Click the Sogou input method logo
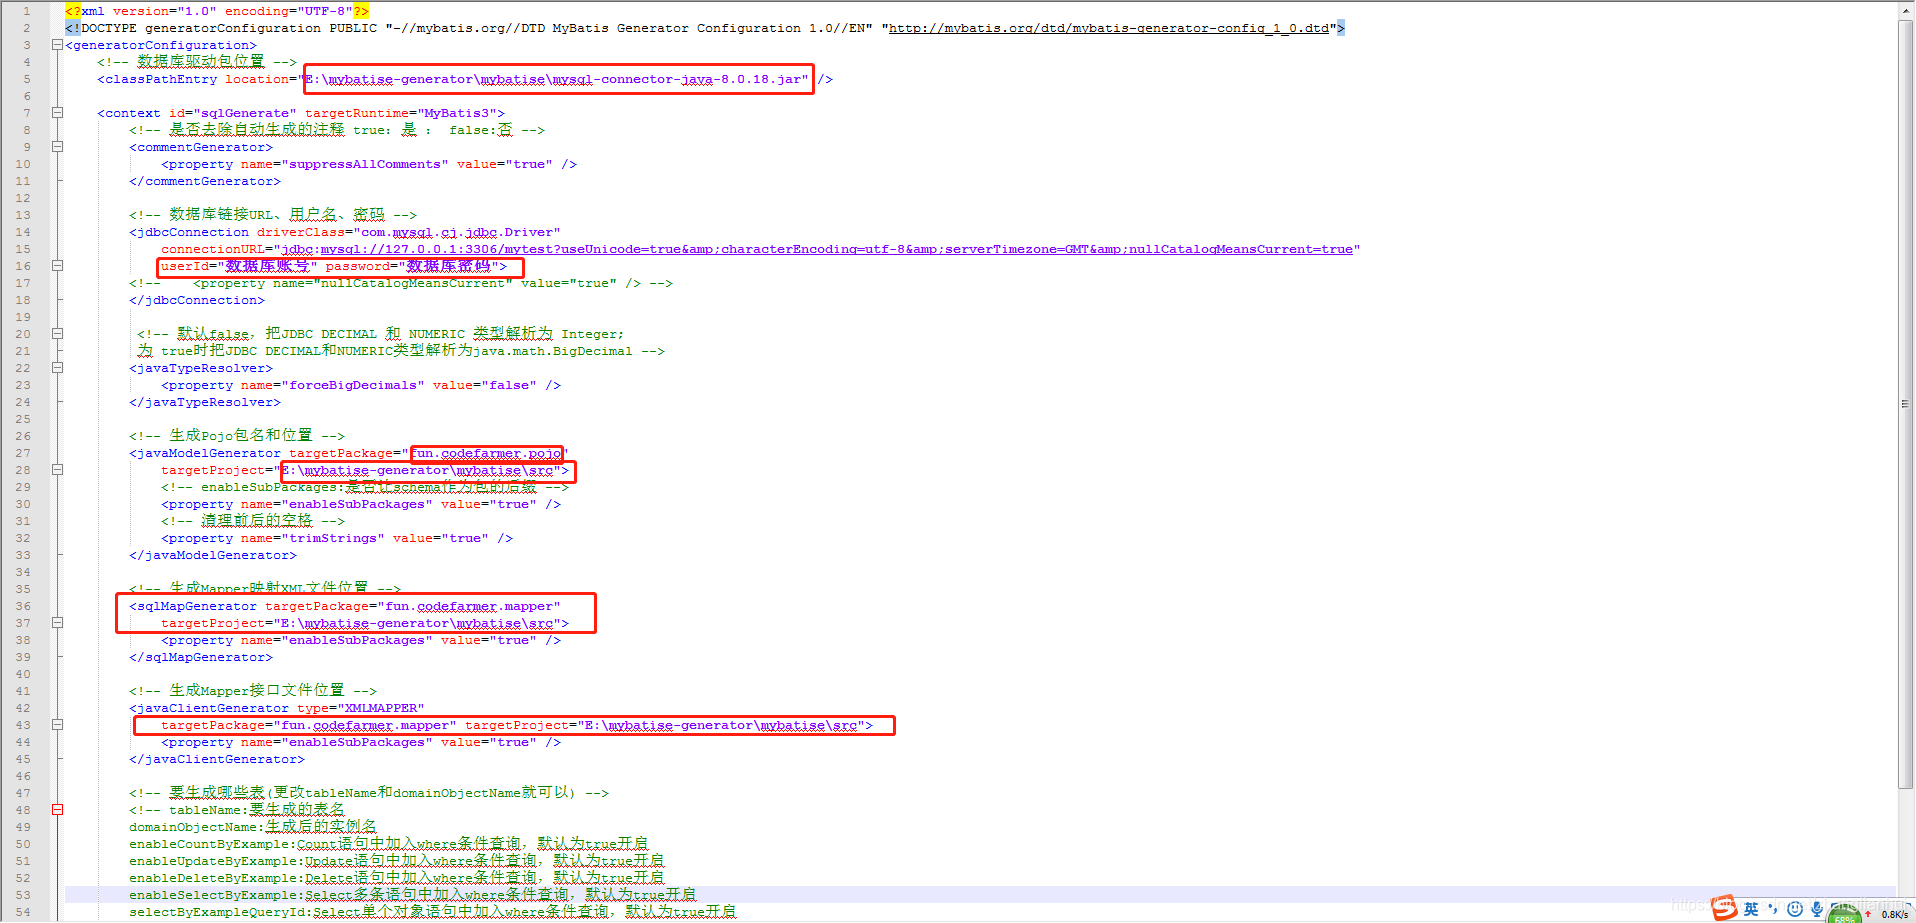This screenshot has height=923, width=1916. (x=1724, y=908)
